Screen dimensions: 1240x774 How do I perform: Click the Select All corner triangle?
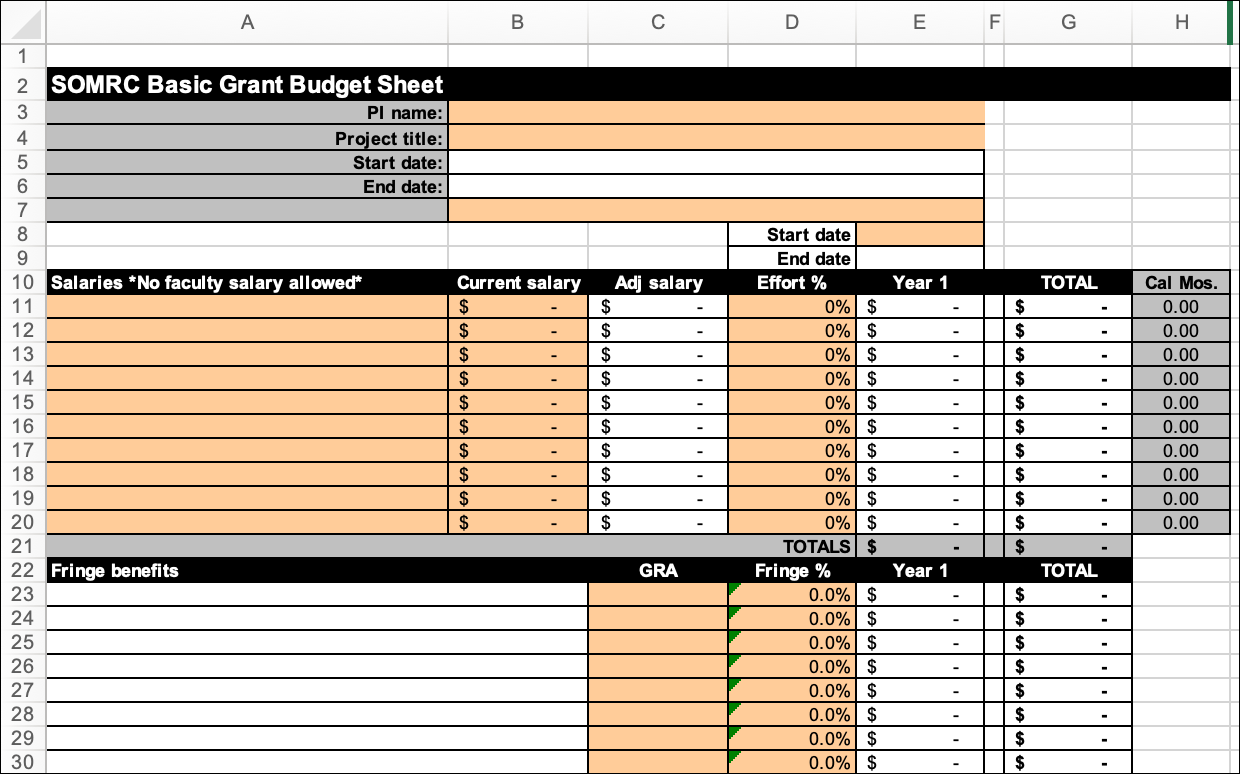click(23, 22)
